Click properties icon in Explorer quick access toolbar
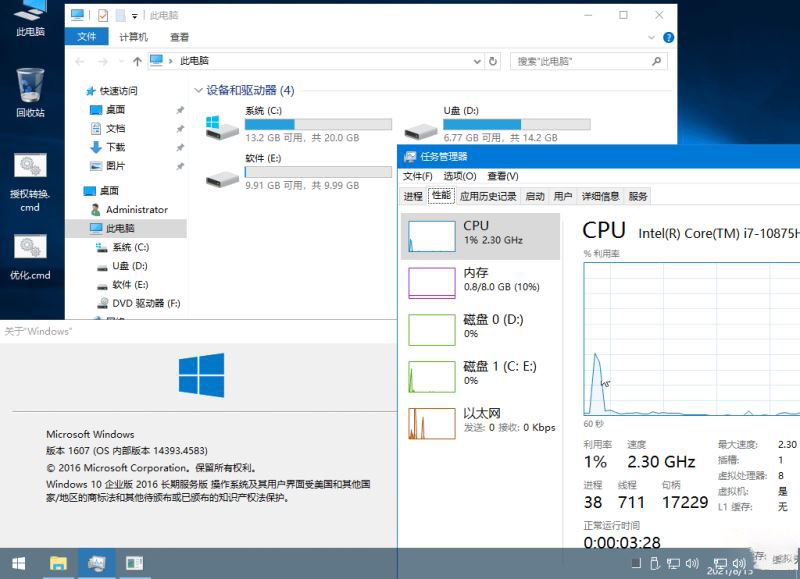The width and height of the screenshot is (800, 579). (103, 15)
